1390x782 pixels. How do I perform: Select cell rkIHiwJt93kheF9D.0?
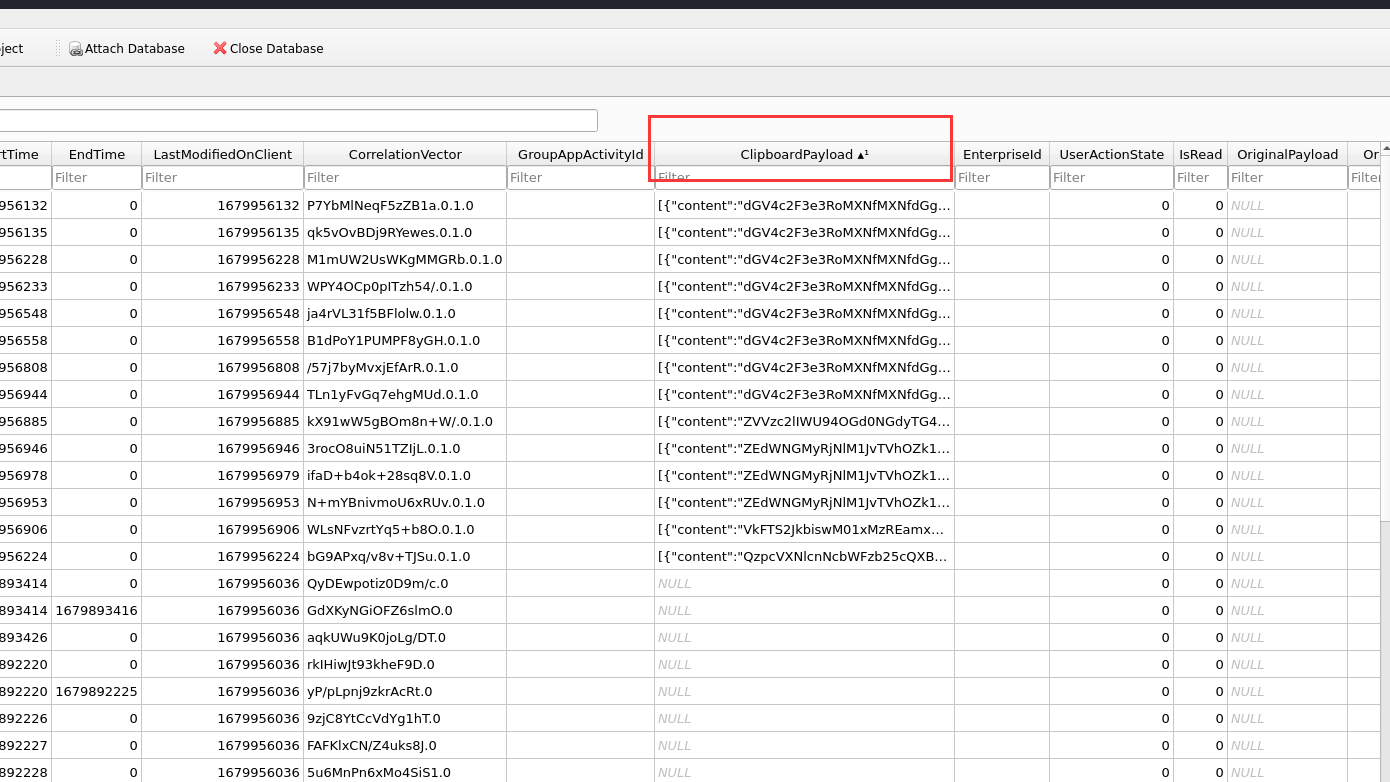point(405,664)
